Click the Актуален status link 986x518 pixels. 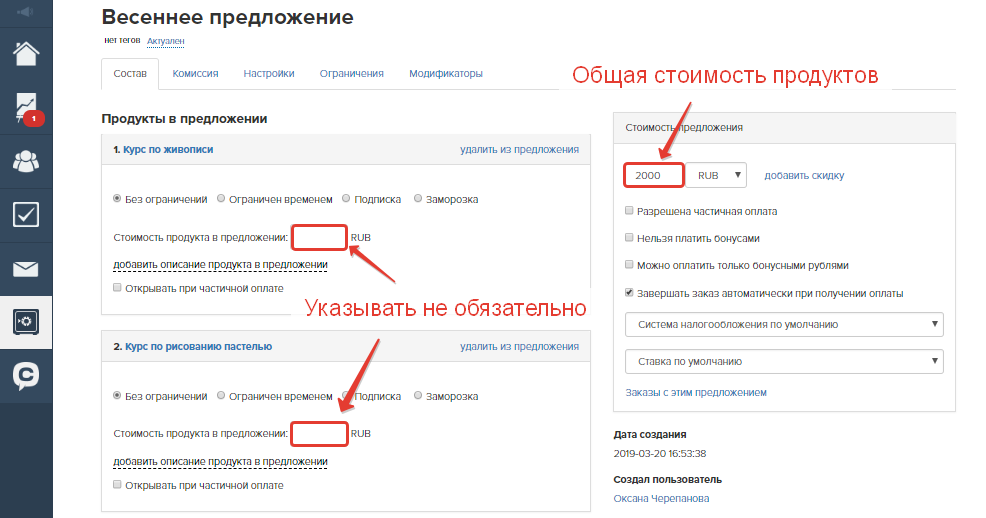[x=165, y=41]
